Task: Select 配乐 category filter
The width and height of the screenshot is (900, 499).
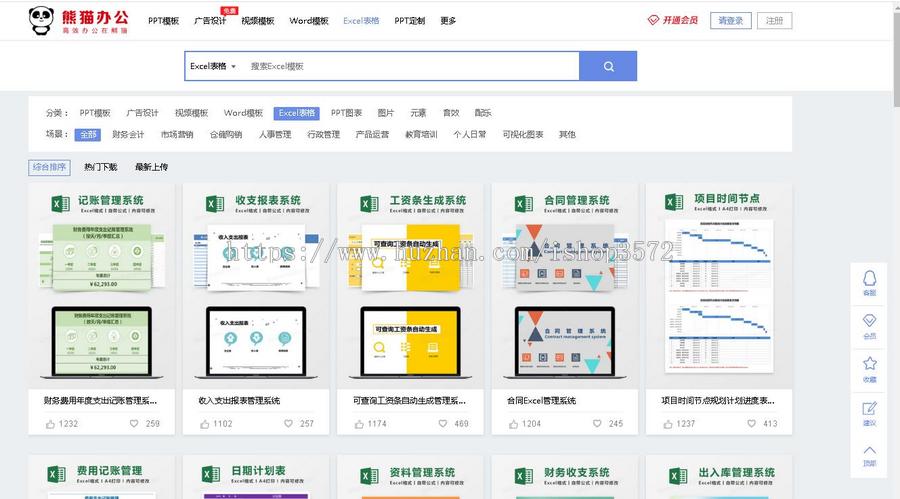Action: point(483,113)
